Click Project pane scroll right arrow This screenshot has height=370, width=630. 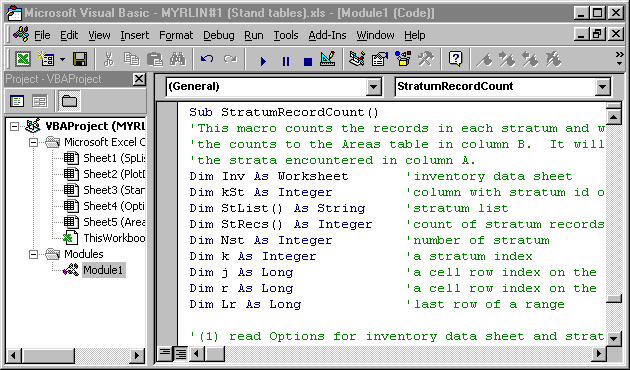(x=137, y=355)
